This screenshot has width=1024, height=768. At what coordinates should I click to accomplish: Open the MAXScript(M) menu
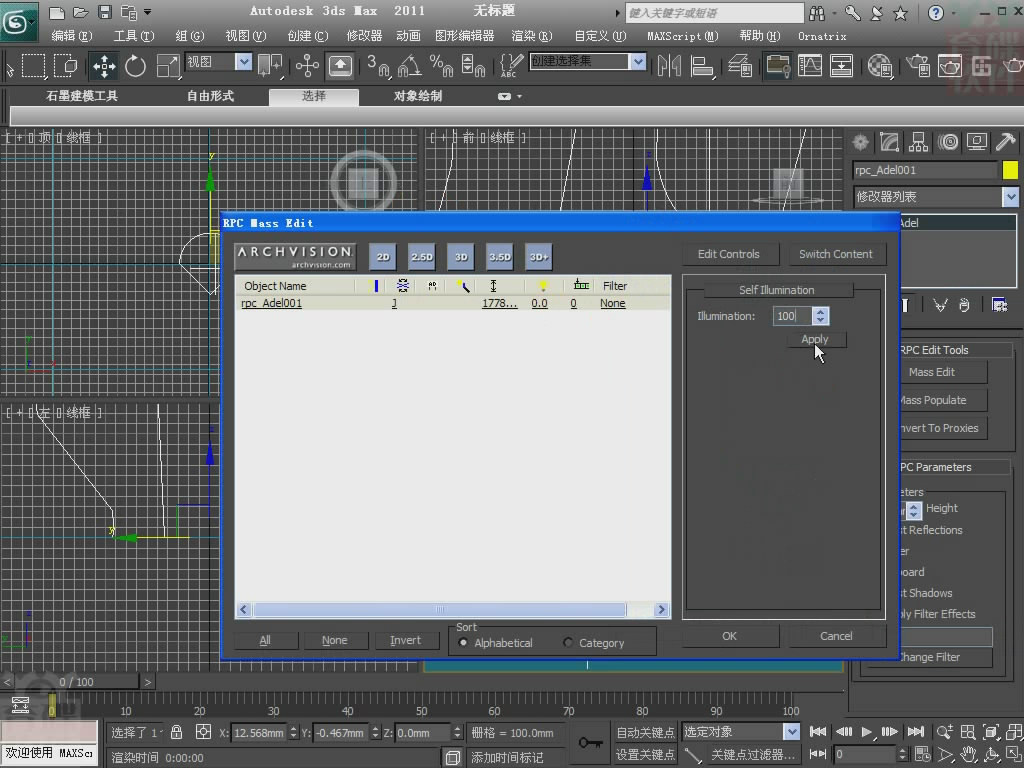(x=682, y=36)
